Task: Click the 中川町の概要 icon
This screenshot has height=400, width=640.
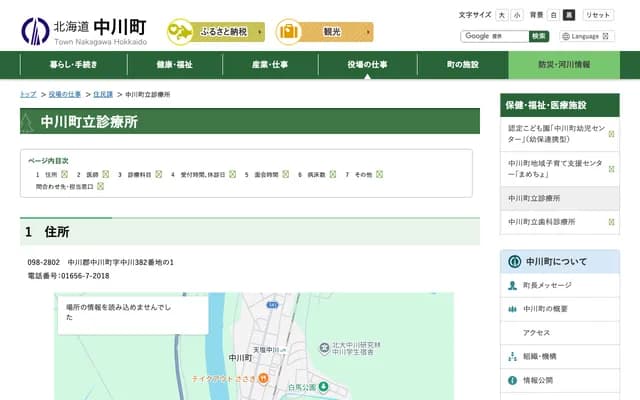Action: pos(513,309)
